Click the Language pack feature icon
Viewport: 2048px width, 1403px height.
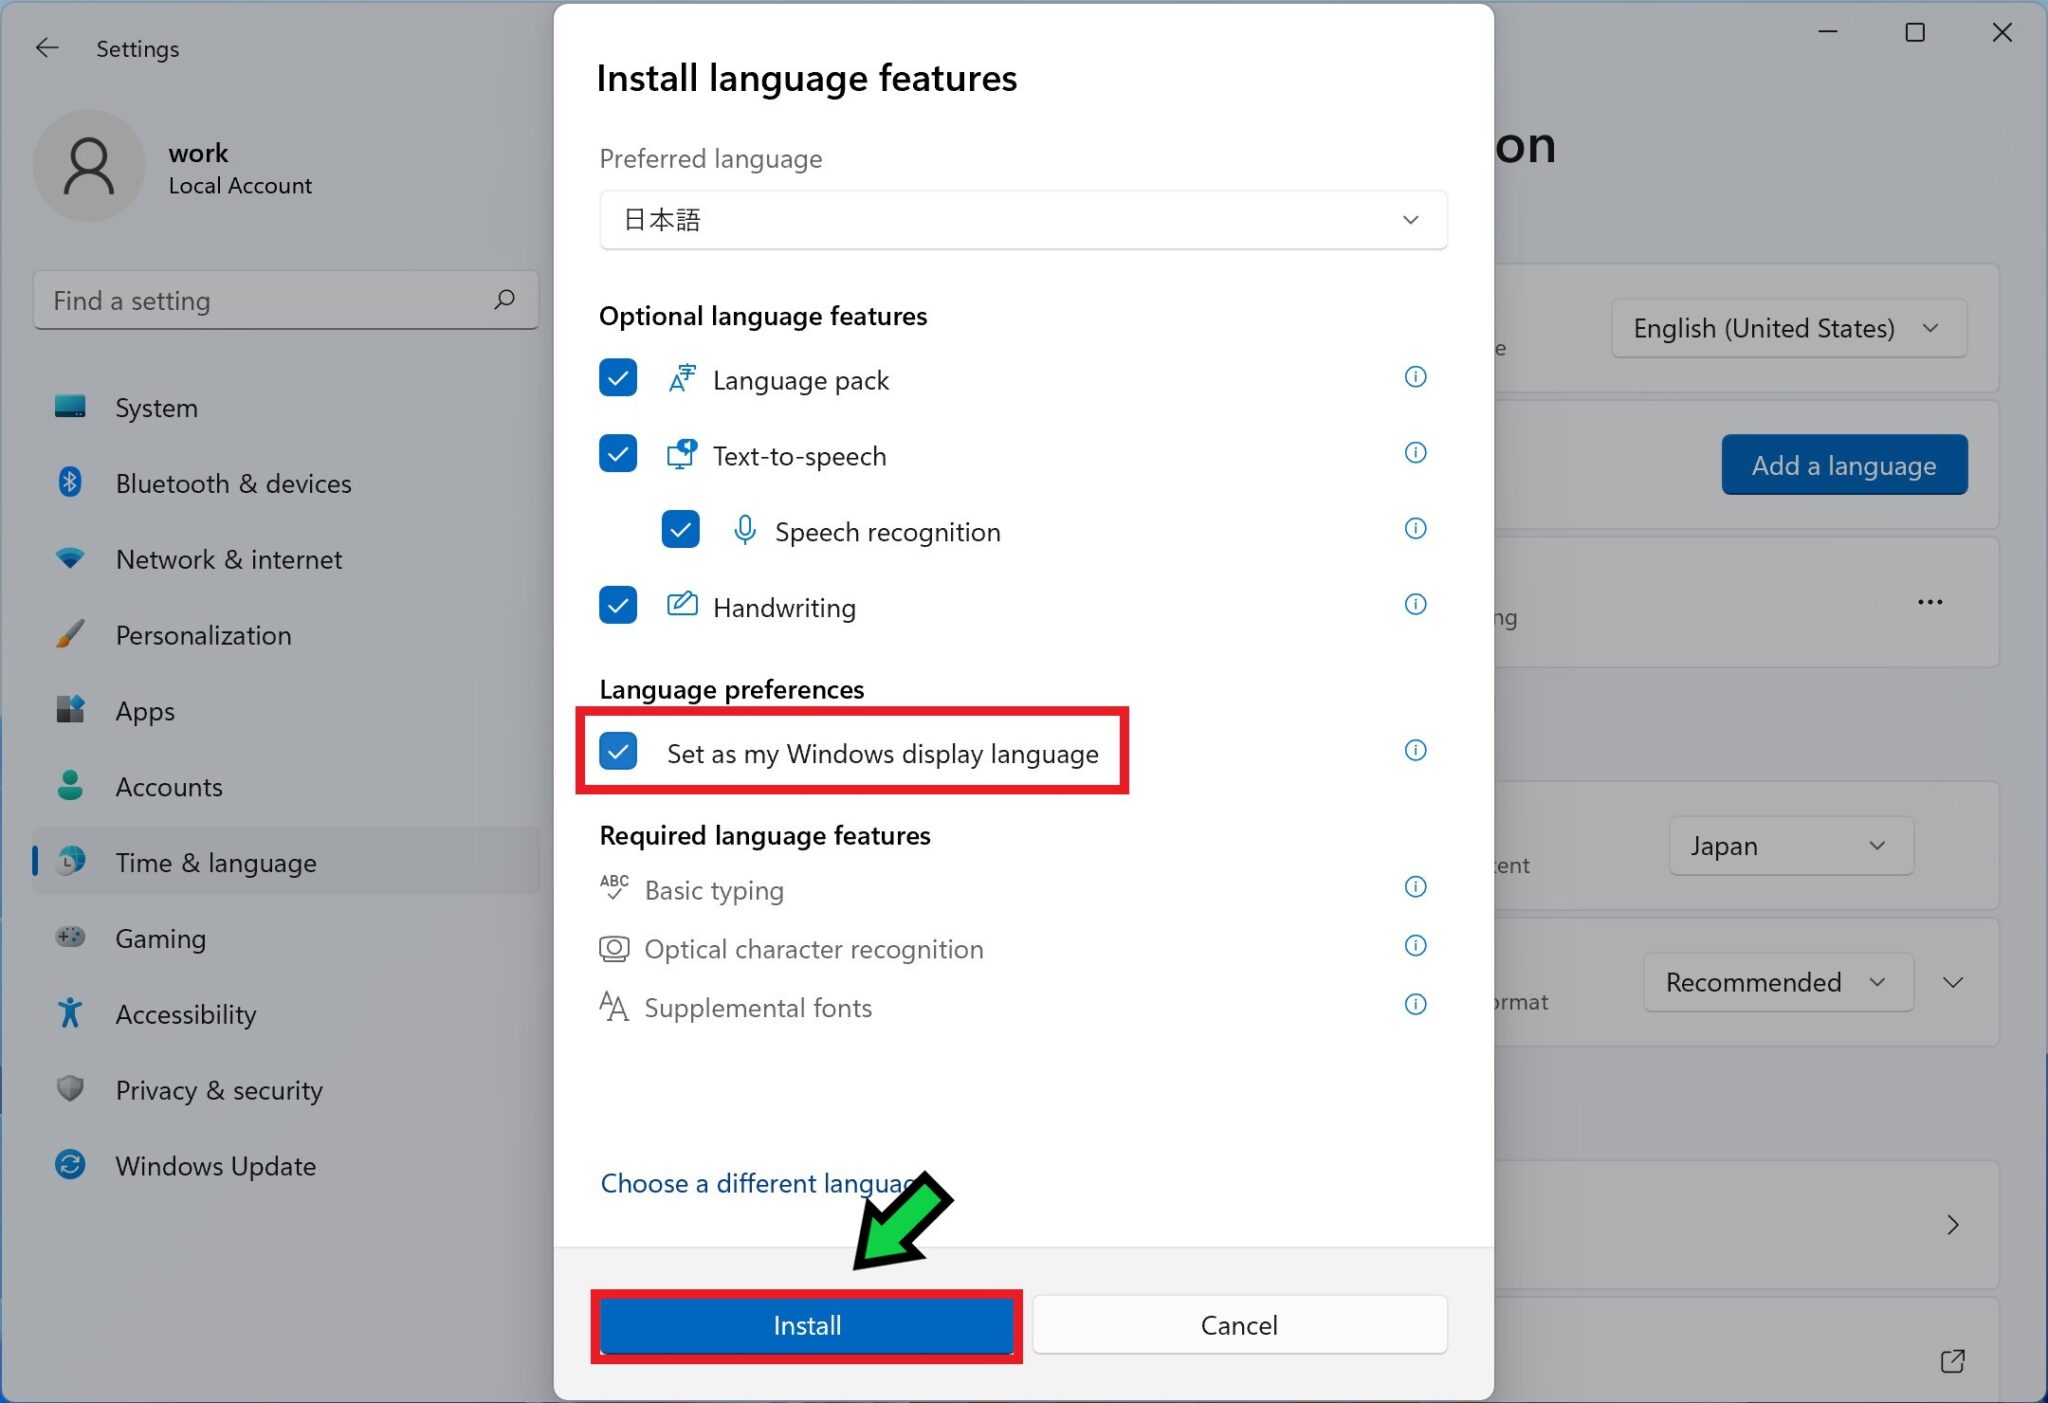[x=682, y=379]
